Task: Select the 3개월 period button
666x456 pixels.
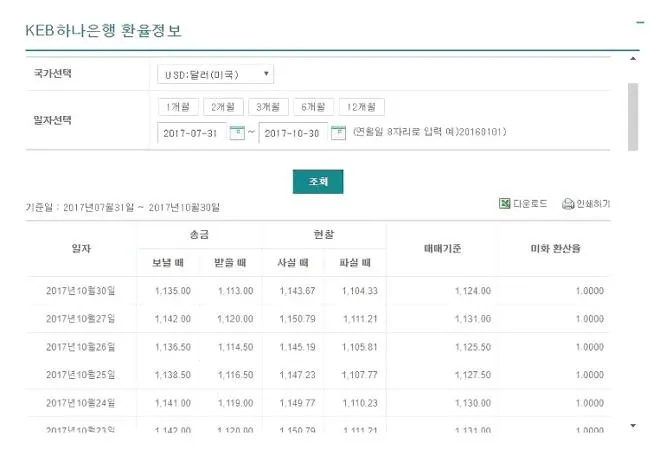Action: (x=268, y=107)
